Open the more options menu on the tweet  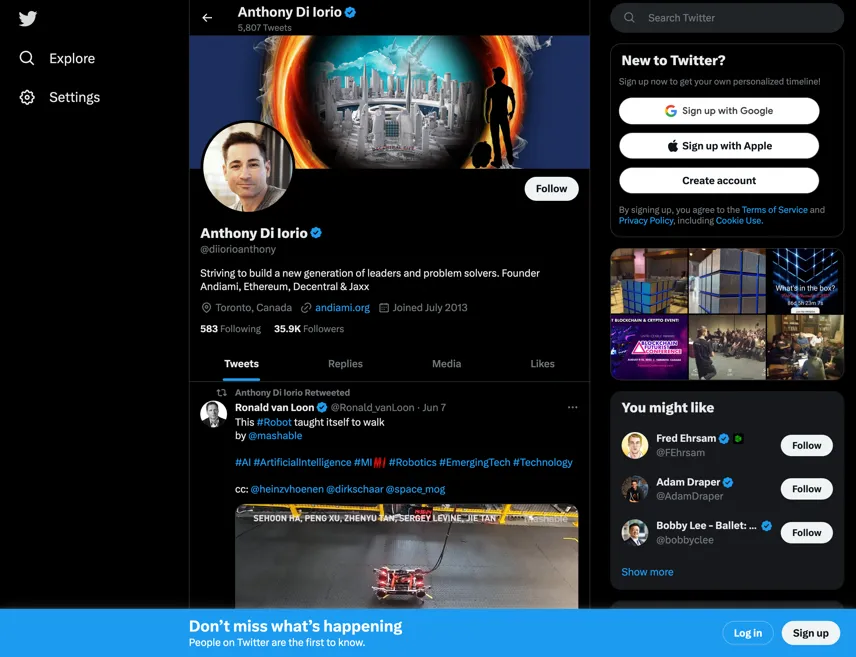click(572, 407)
